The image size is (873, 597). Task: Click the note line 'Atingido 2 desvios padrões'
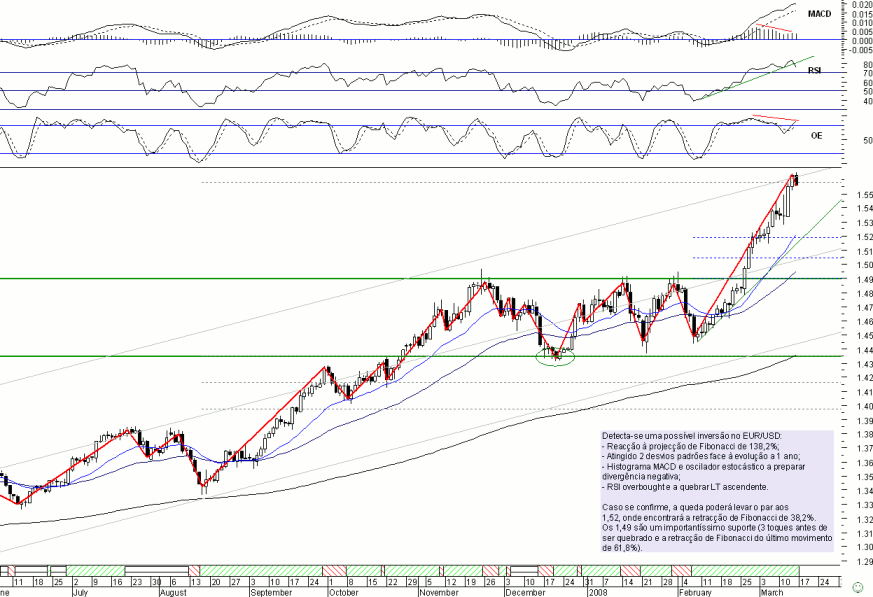pyautogui.click(x=701, y=456)
